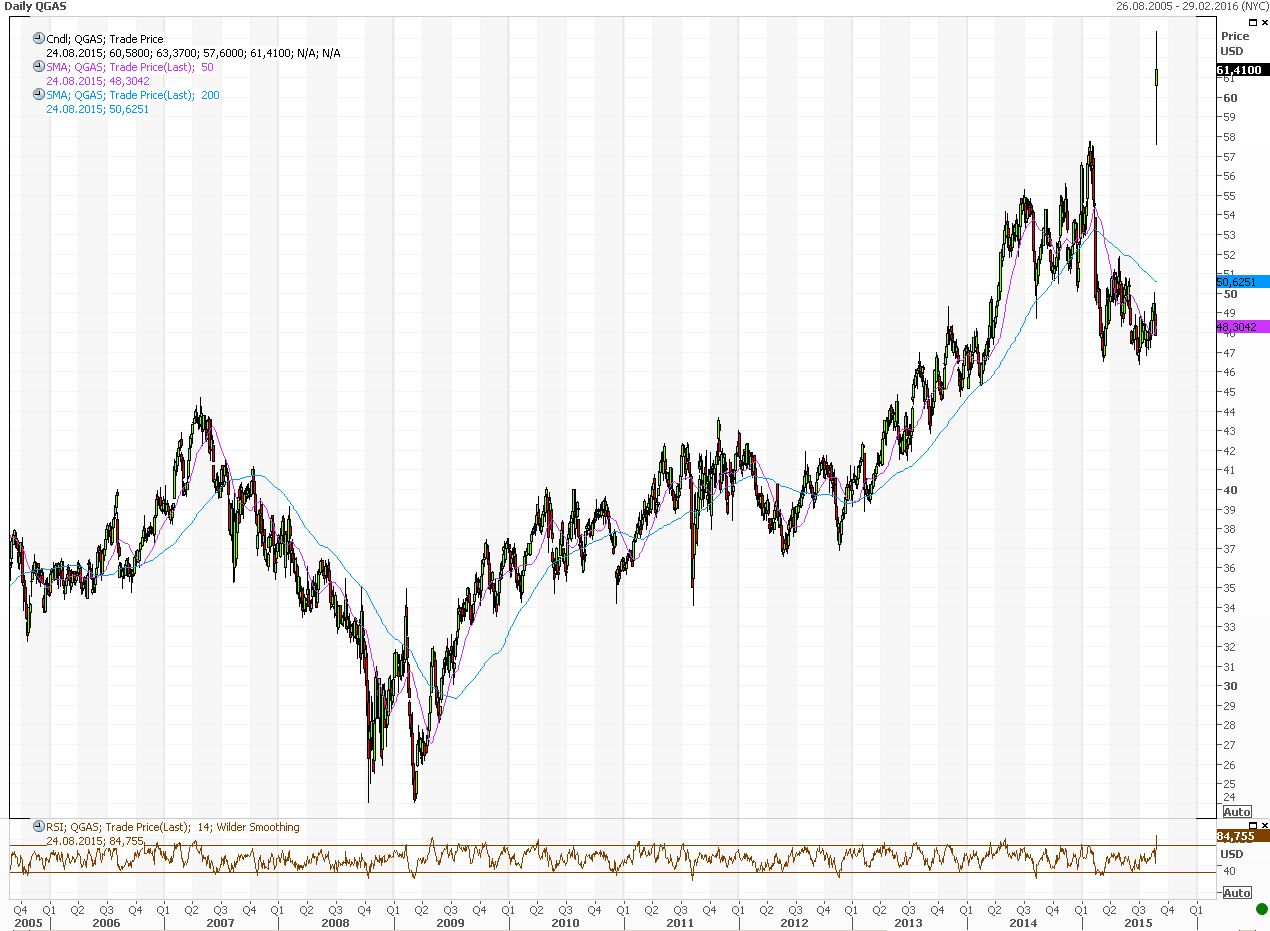Image resolution: width=1270 pixels, height=931 pixels.
Task: Toggle Auto scaling on the price axis
Action: point(1236,811)
